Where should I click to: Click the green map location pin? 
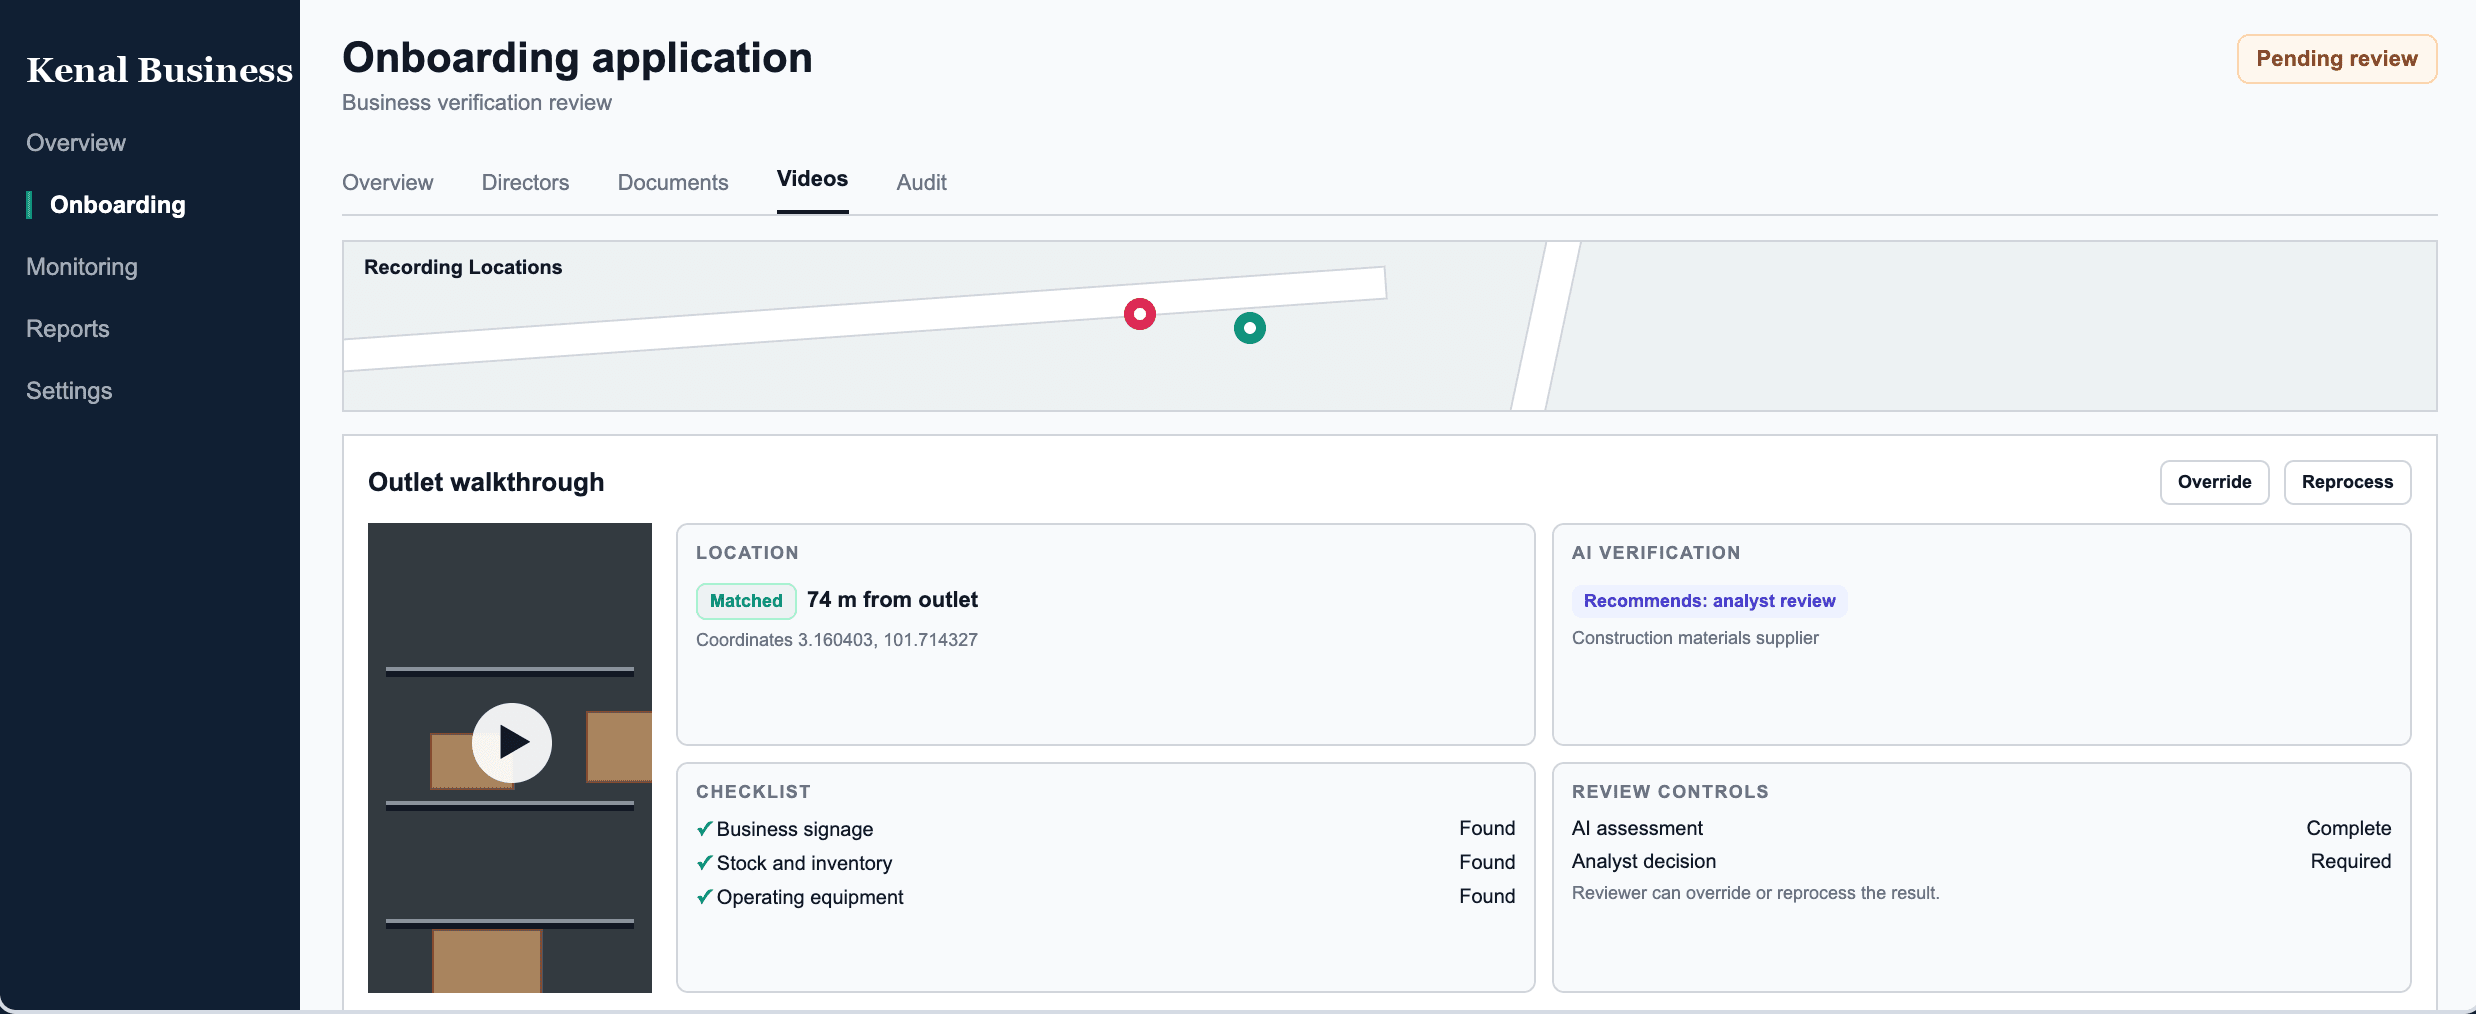coord(1249,327)
